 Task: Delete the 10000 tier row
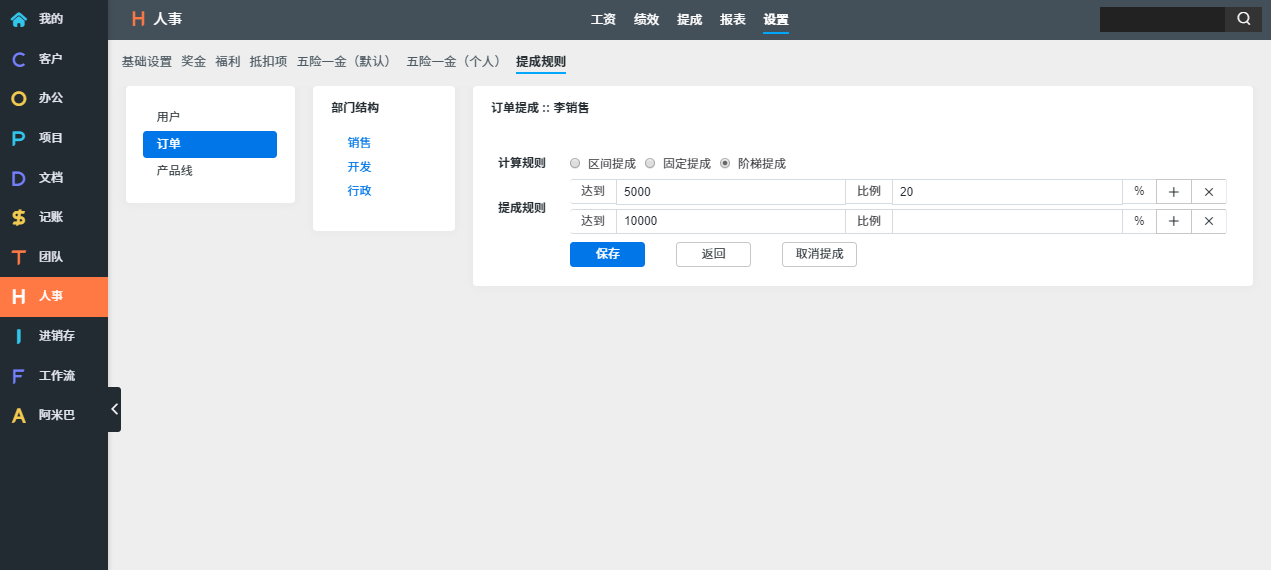tap(1208, 222)
